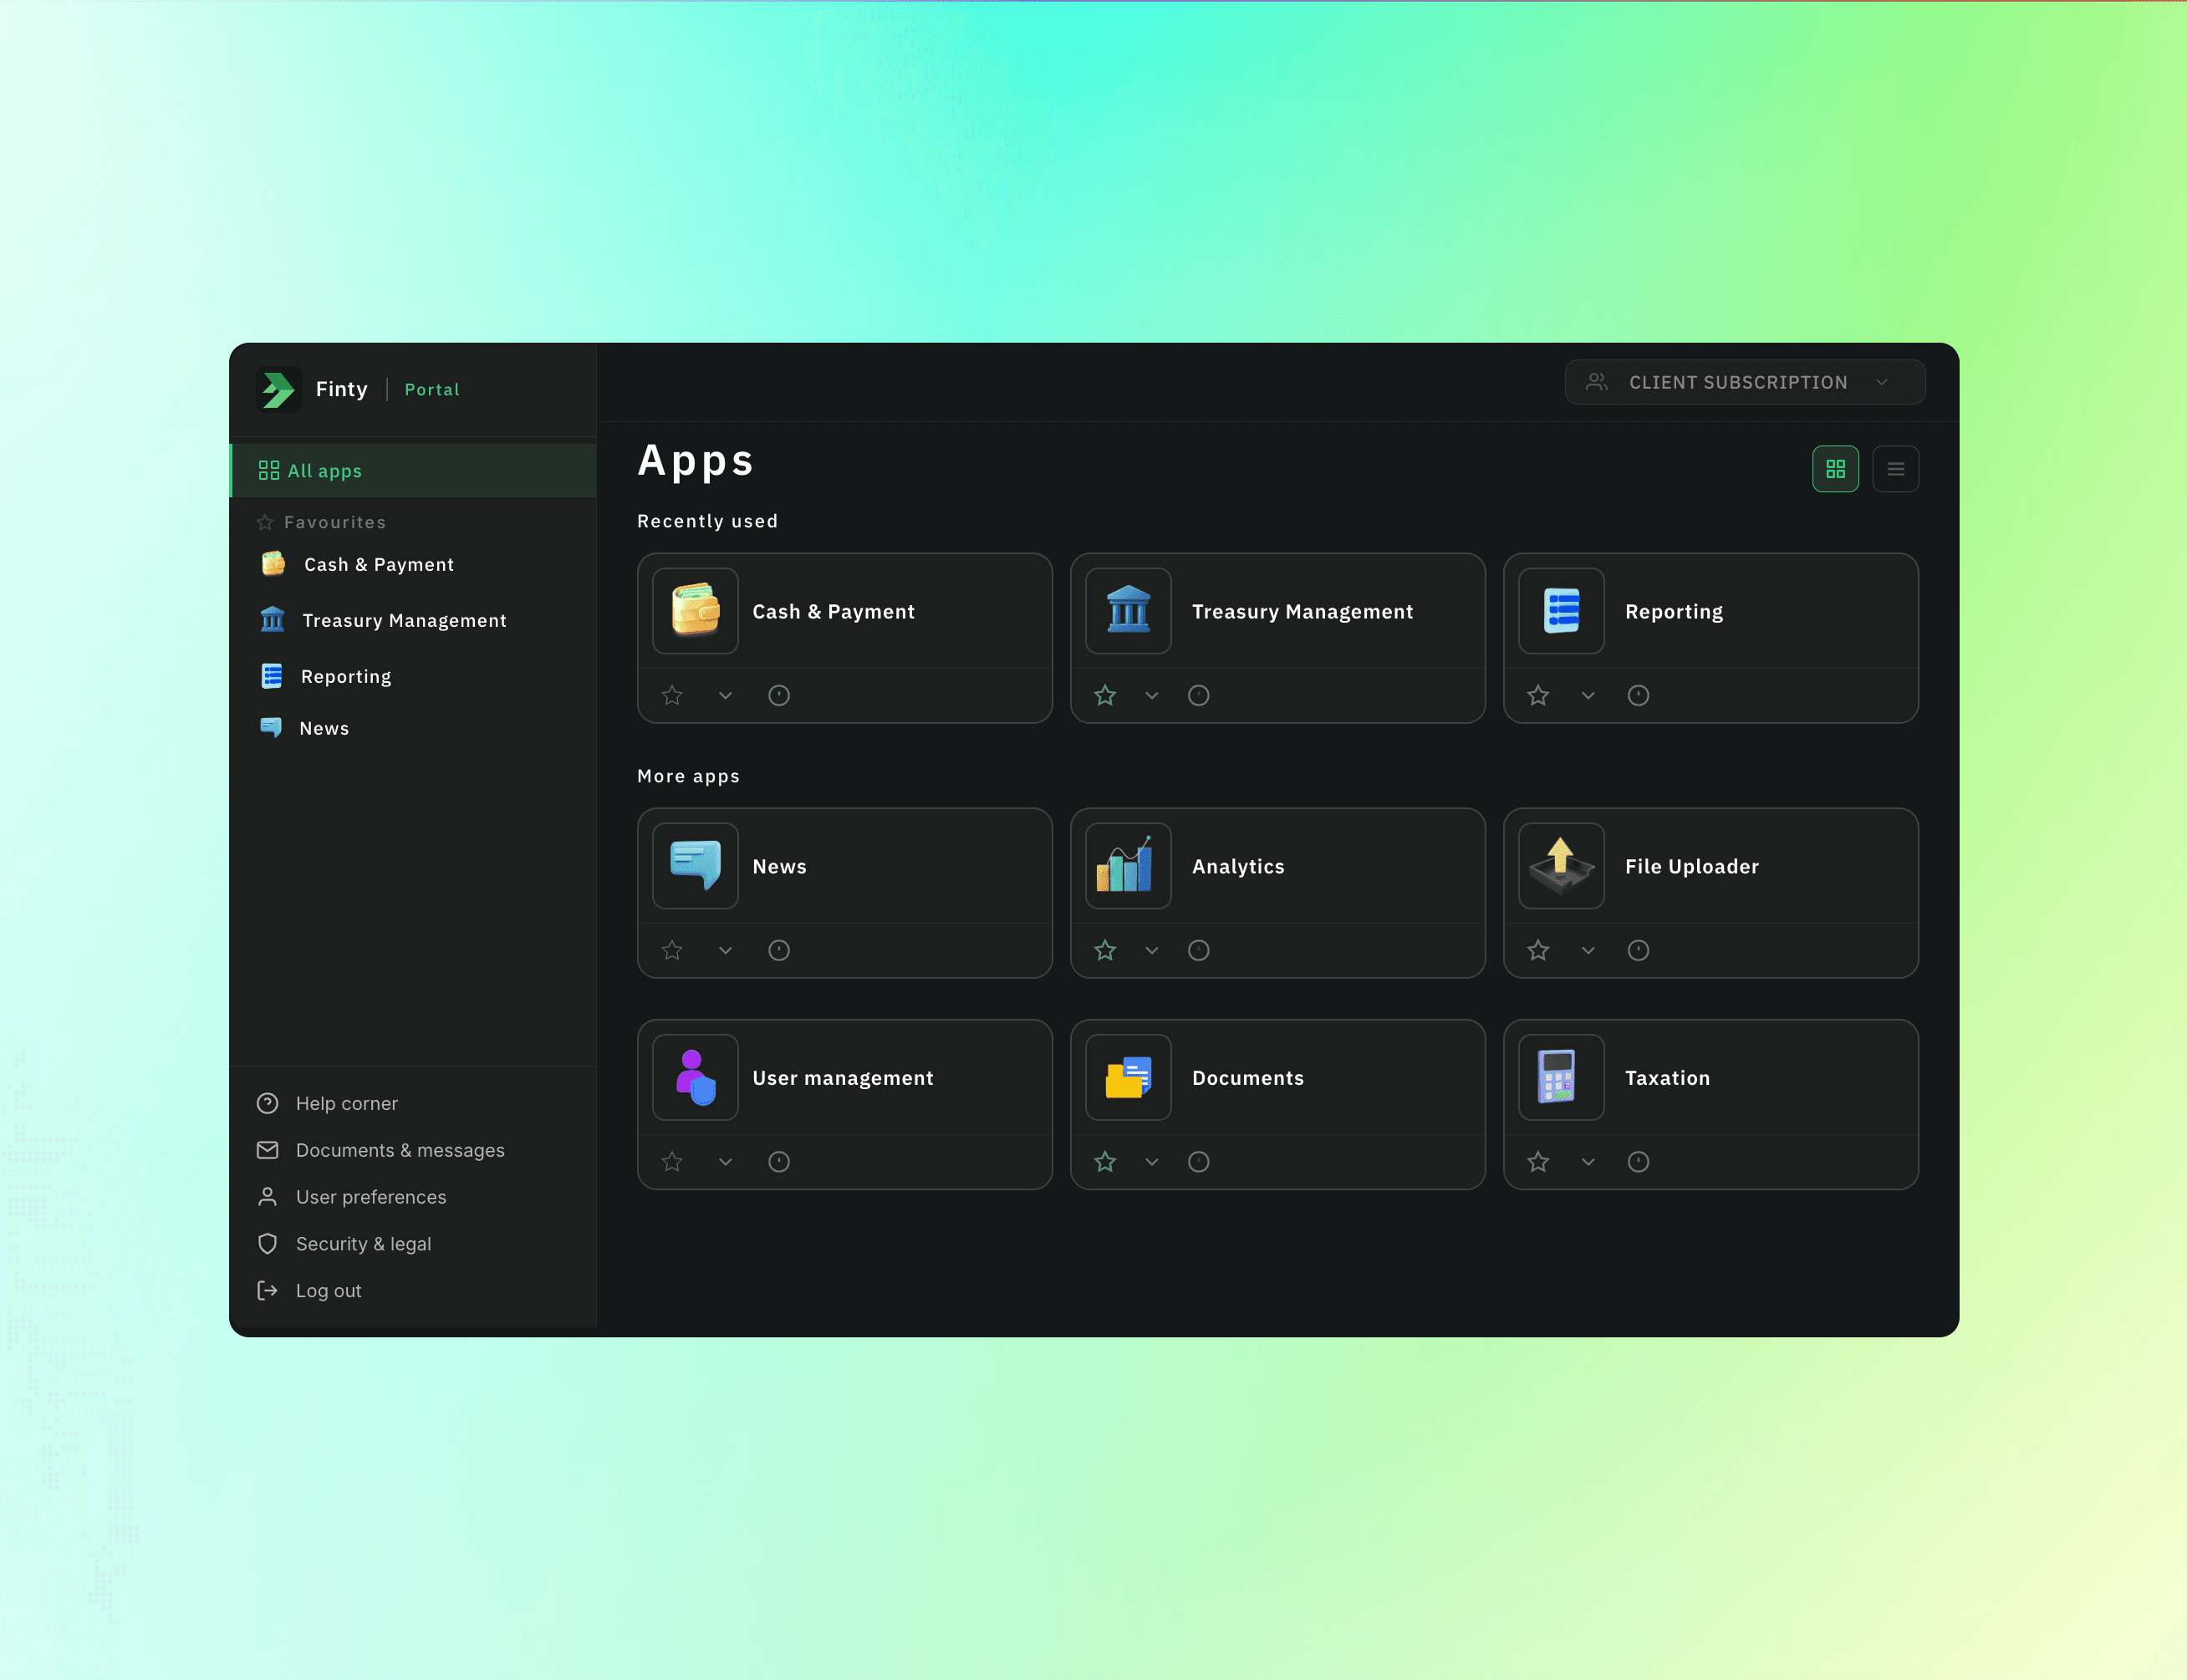
Task: Toggle favourite star on News card
Action: click(x=672, y=950)
